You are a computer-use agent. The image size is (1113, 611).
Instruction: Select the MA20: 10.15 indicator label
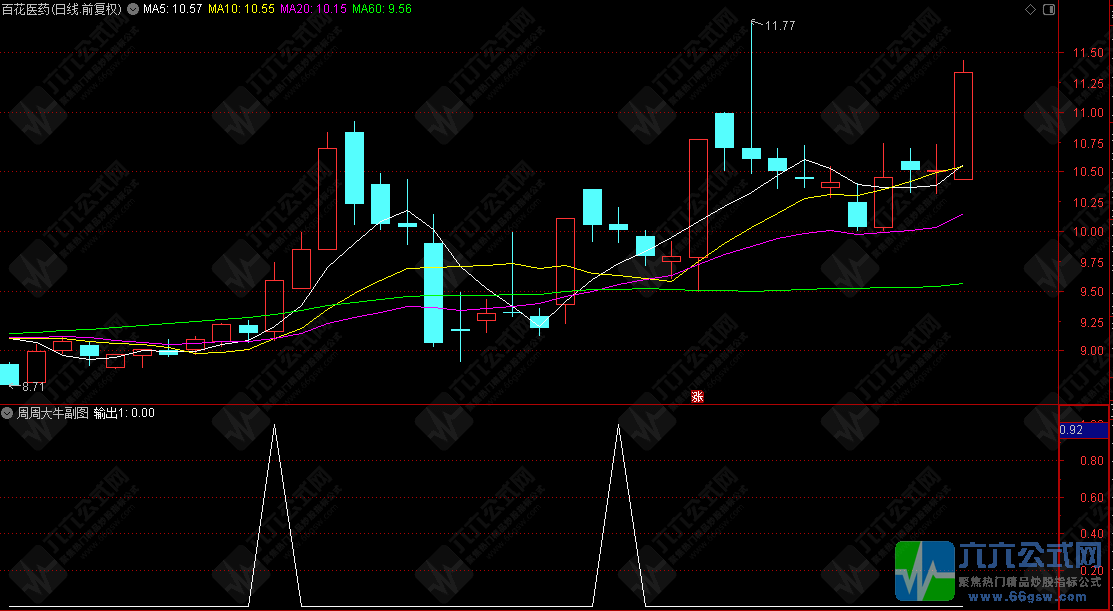point(313,9)
